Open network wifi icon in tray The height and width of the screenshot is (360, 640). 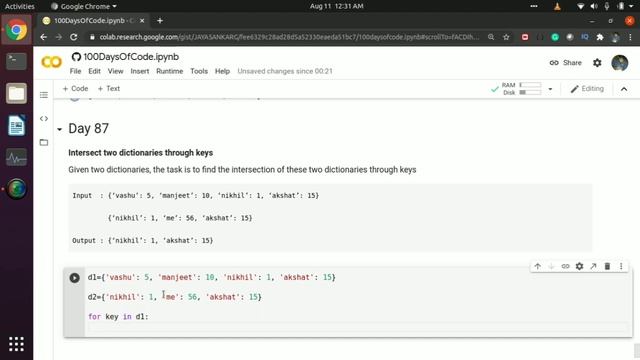tap(580, 6)
